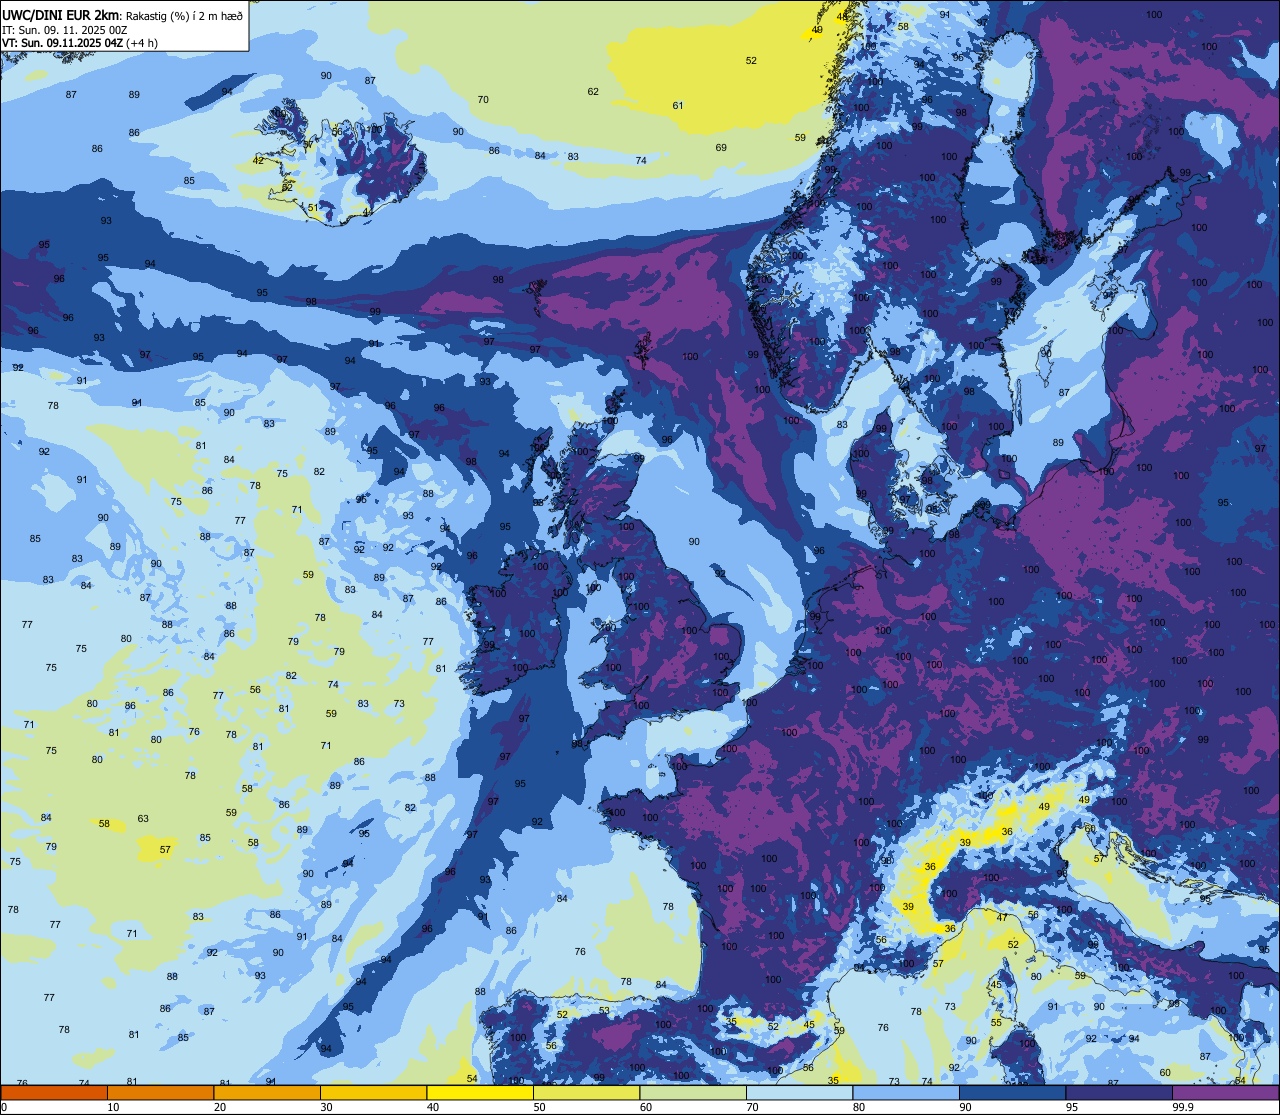Click the '(+4 h)' forecast offset text

(141, 42)
